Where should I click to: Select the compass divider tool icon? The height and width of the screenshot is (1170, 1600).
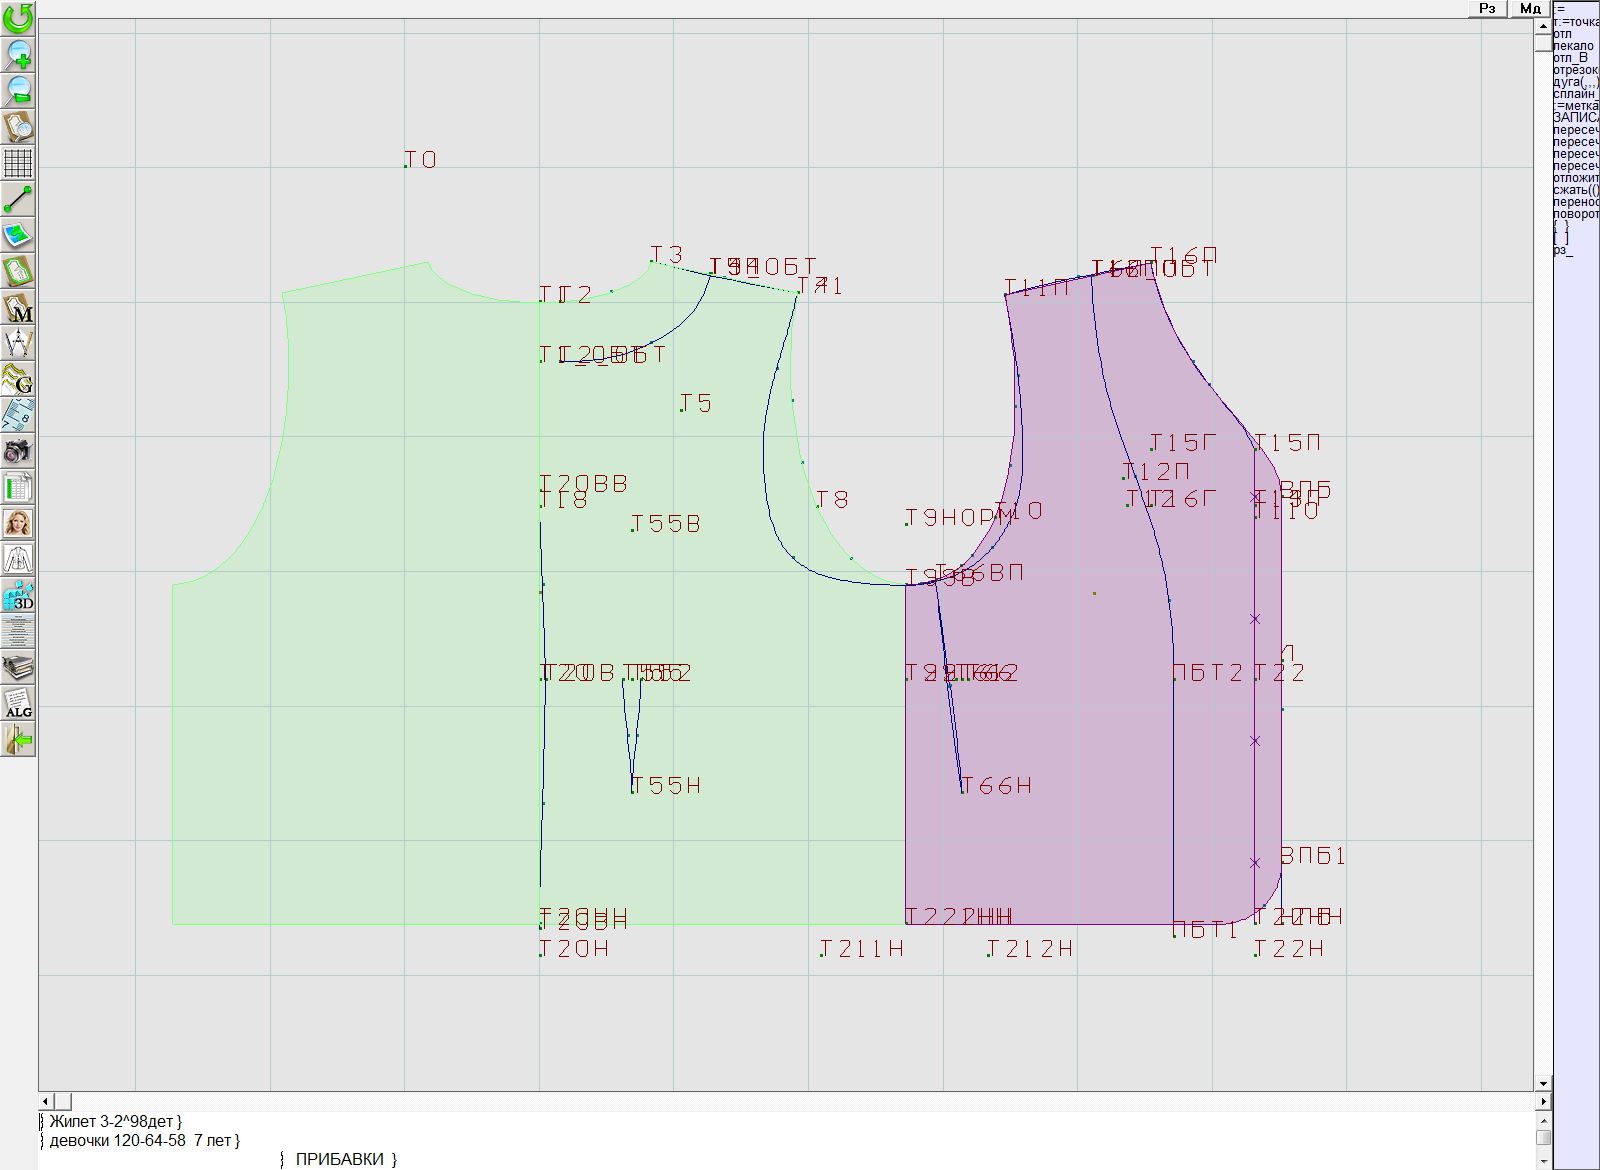(x=18, y=343)
